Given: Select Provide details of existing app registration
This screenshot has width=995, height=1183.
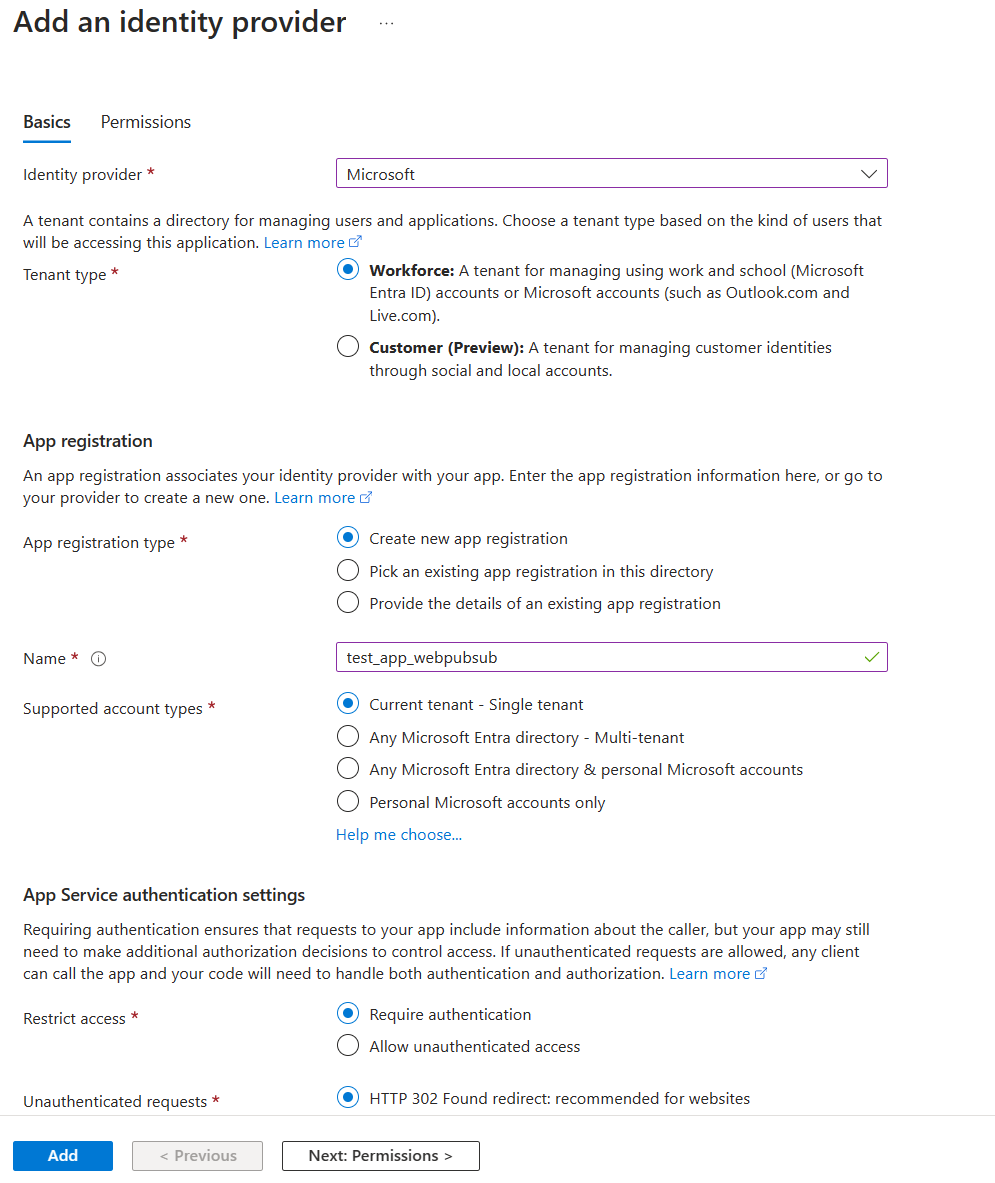Looking at the screenshot, I should click(348, 603).
